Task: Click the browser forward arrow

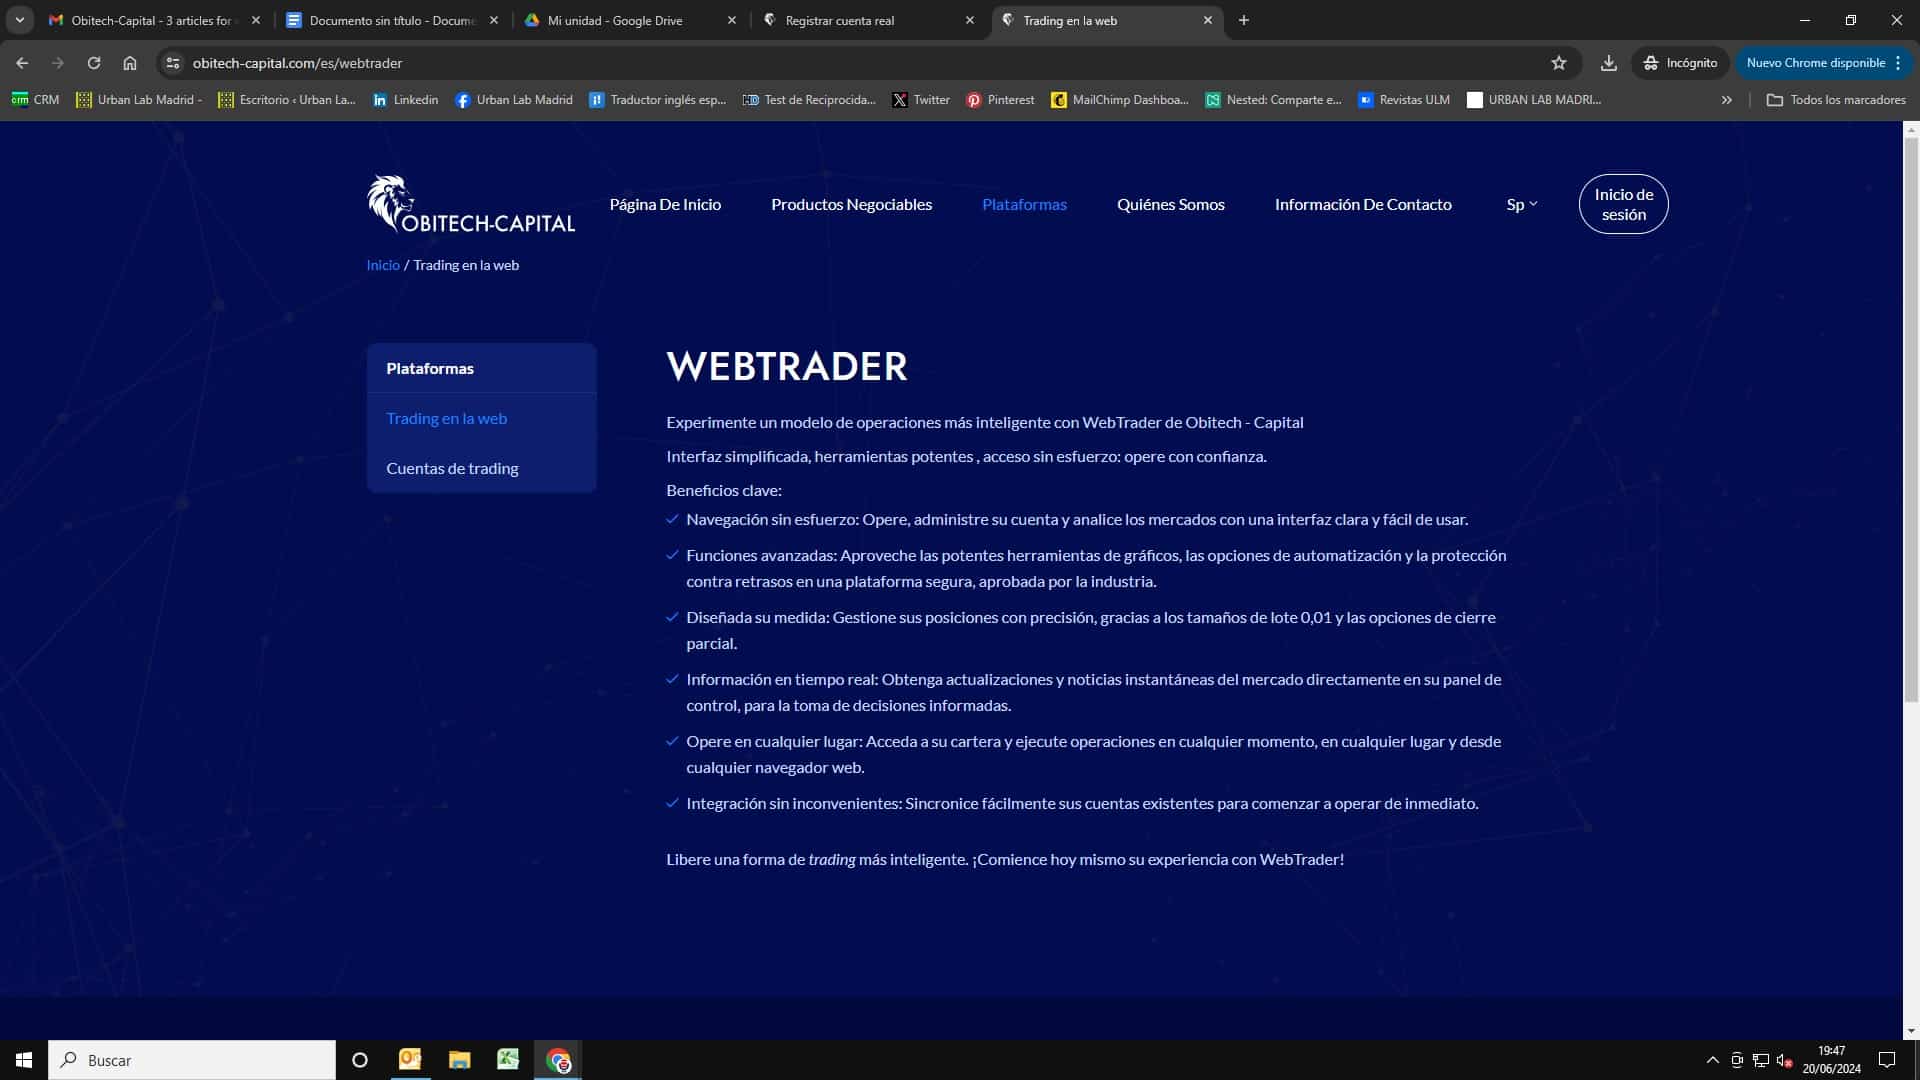Action: click(x=58, y=63)
